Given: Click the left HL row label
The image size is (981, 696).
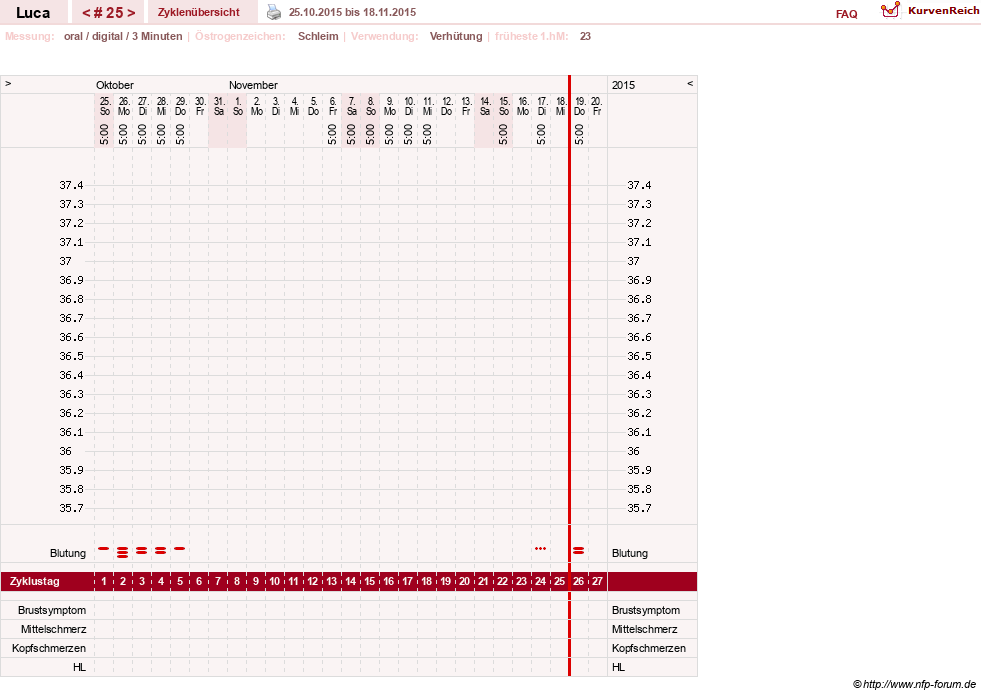Looking at the screenshot, I should (79, 667).
